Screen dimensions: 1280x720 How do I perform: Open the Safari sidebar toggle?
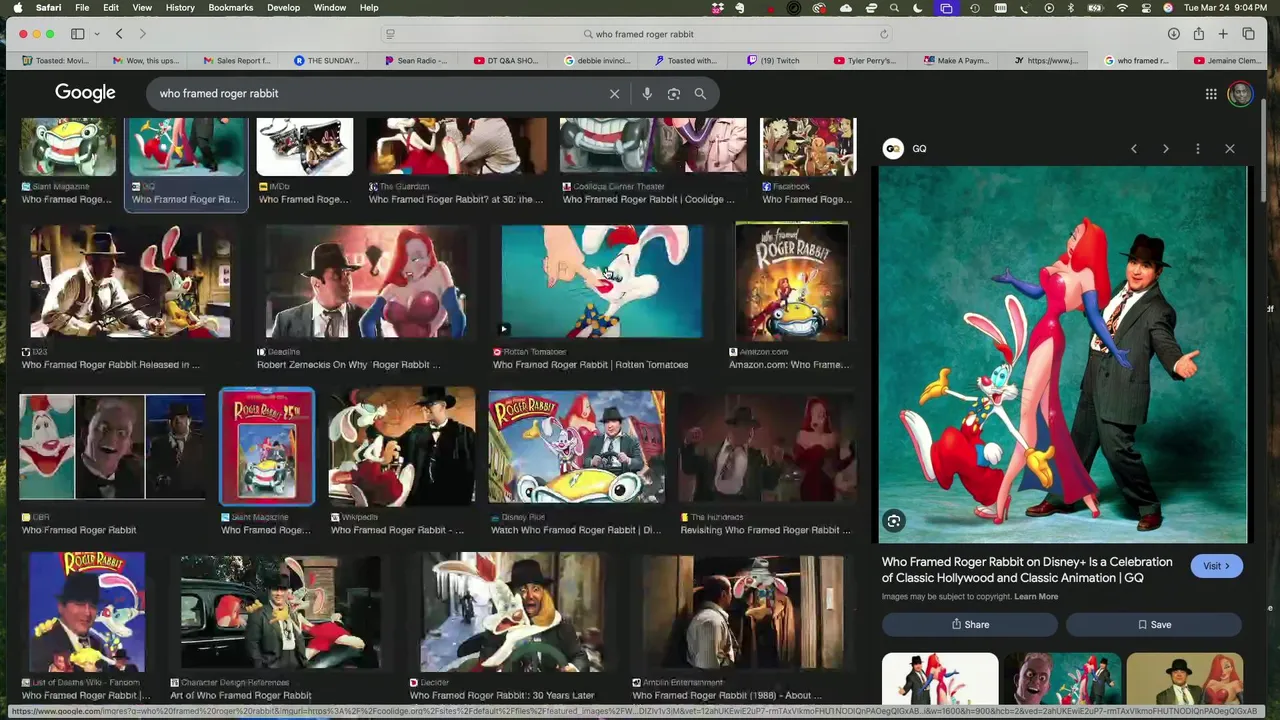(x=77, y=34)
